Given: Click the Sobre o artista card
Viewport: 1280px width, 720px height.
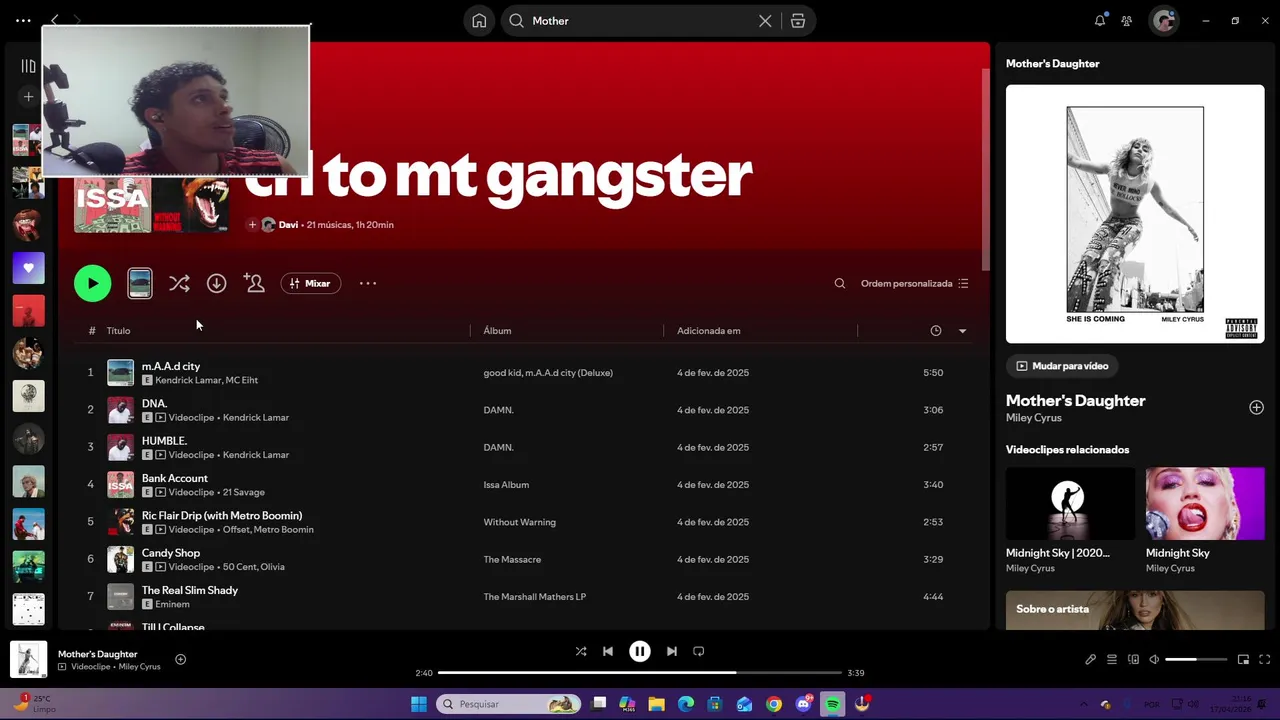Looking at the screenshot, I should (x=1135, y=610).
